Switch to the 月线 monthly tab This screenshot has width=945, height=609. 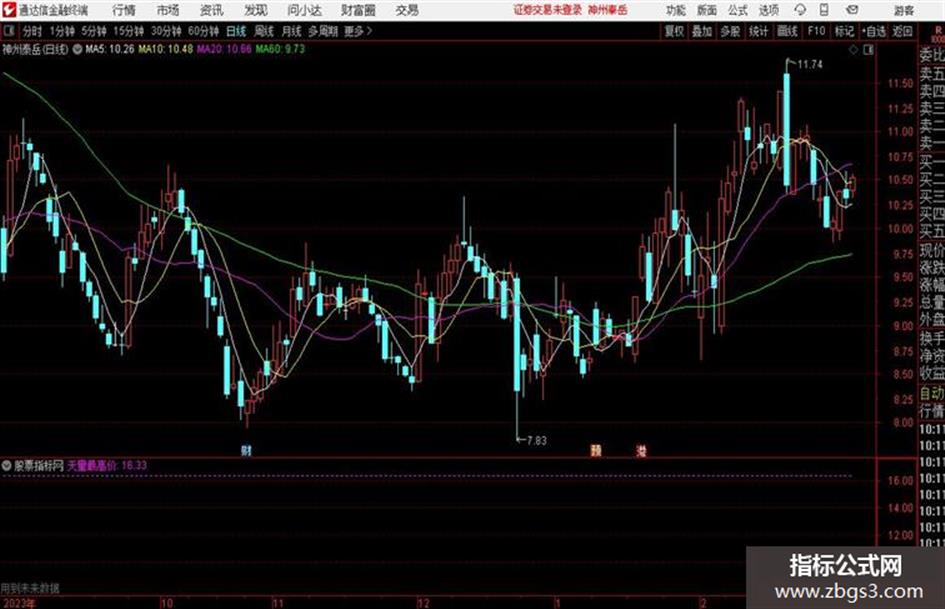coord(291,31)
